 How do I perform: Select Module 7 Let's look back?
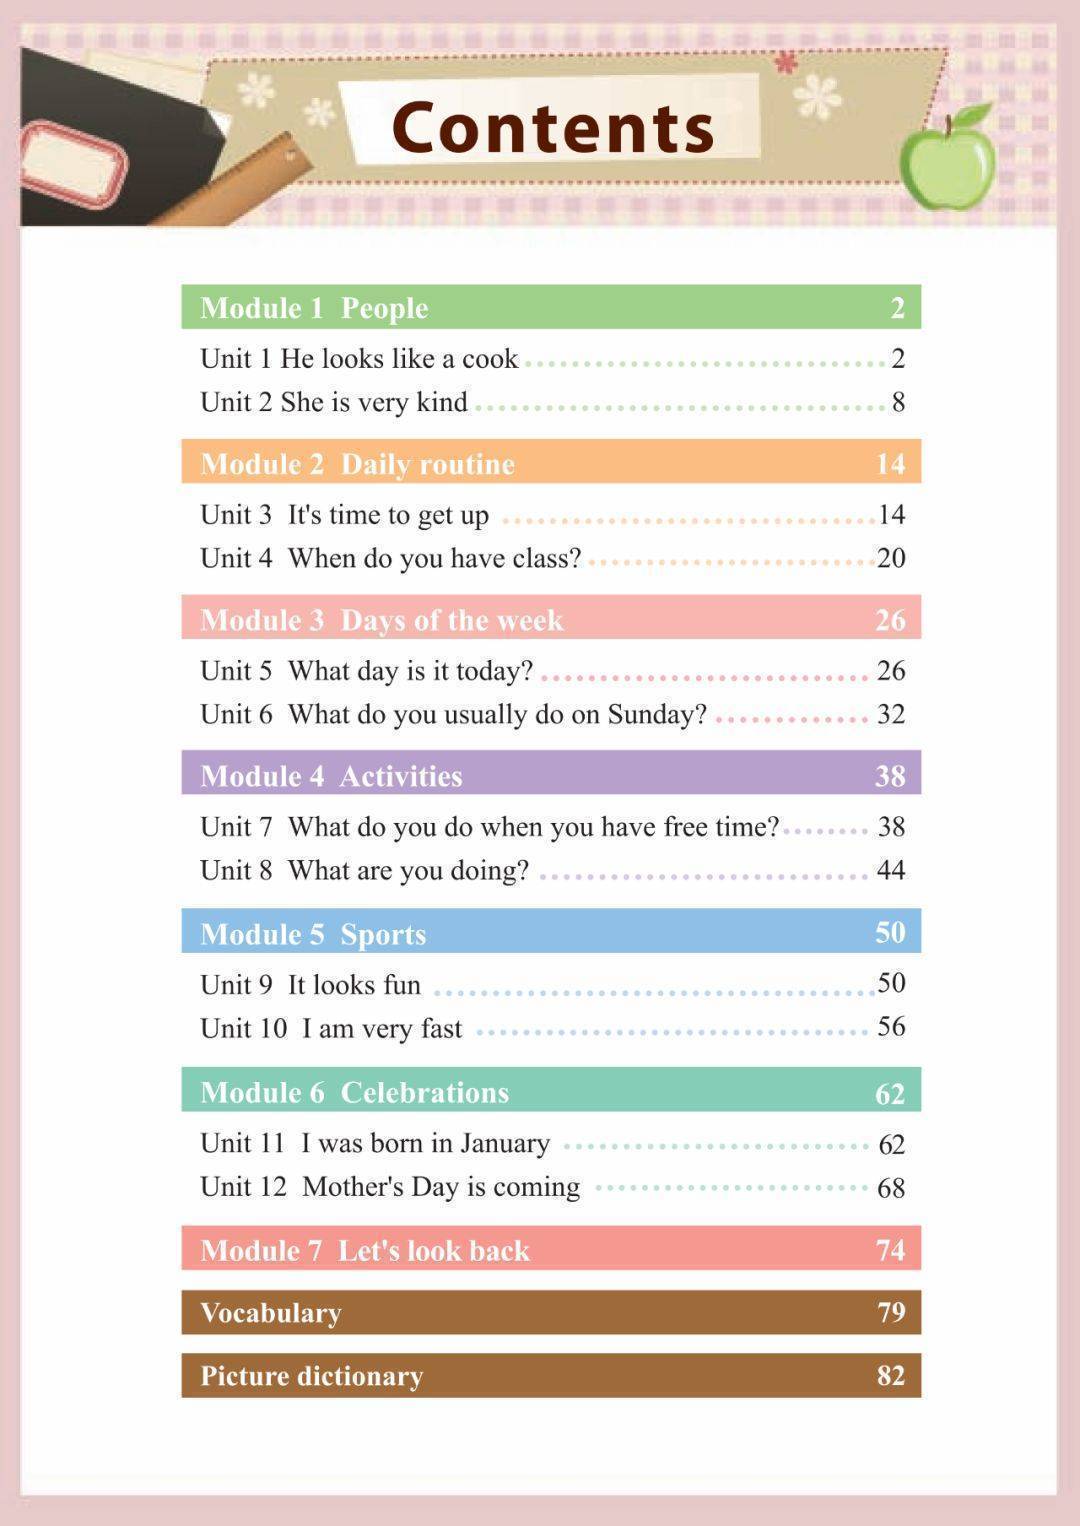550,1249
